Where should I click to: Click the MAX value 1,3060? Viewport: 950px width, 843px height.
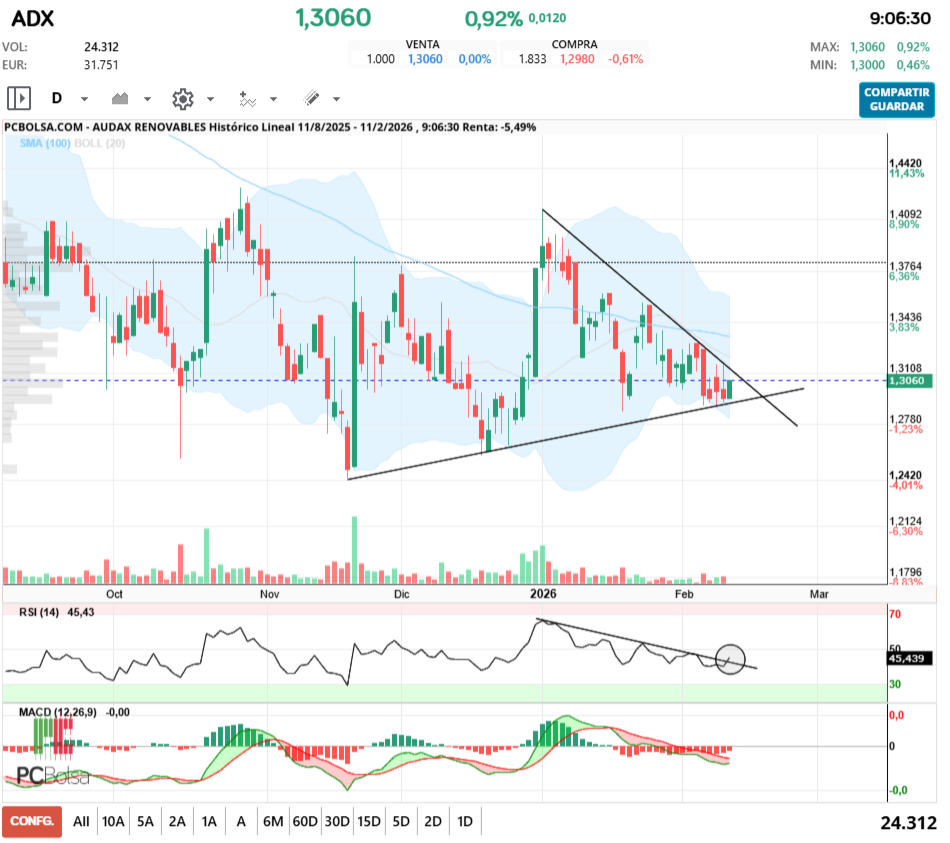pos(867,47)
